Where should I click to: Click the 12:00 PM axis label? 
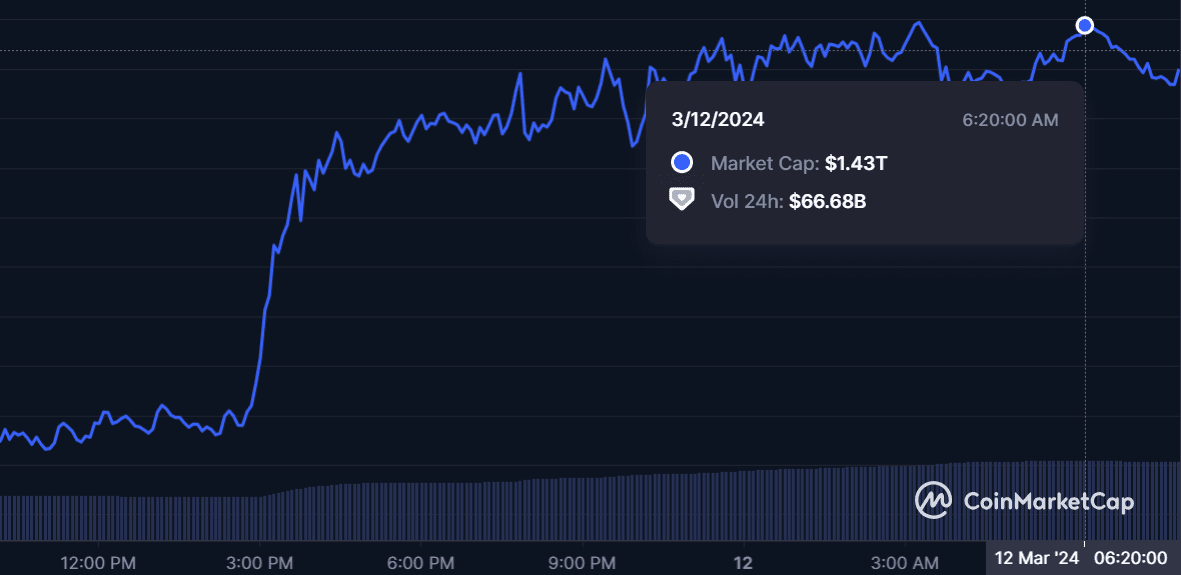coord(97,562)
